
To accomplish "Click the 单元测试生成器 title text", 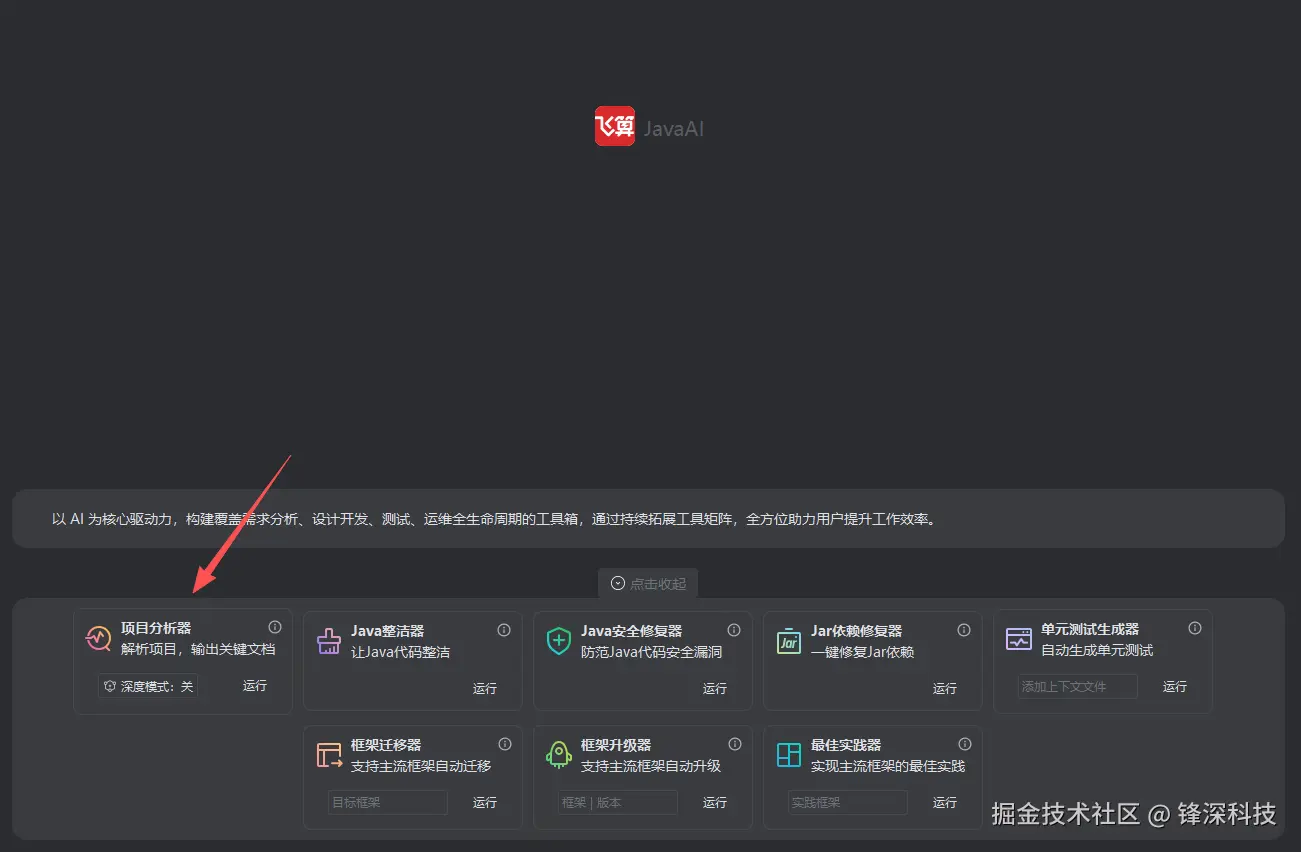I will click(1090, 629).
